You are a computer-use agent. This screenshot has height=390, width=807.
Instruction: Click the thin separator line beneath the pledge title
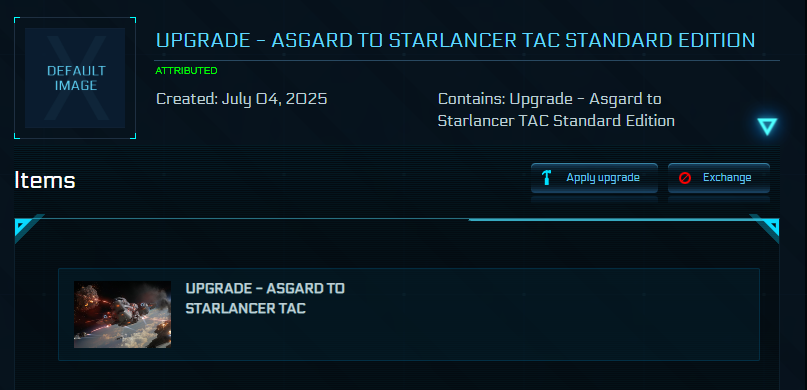point(467,61)
